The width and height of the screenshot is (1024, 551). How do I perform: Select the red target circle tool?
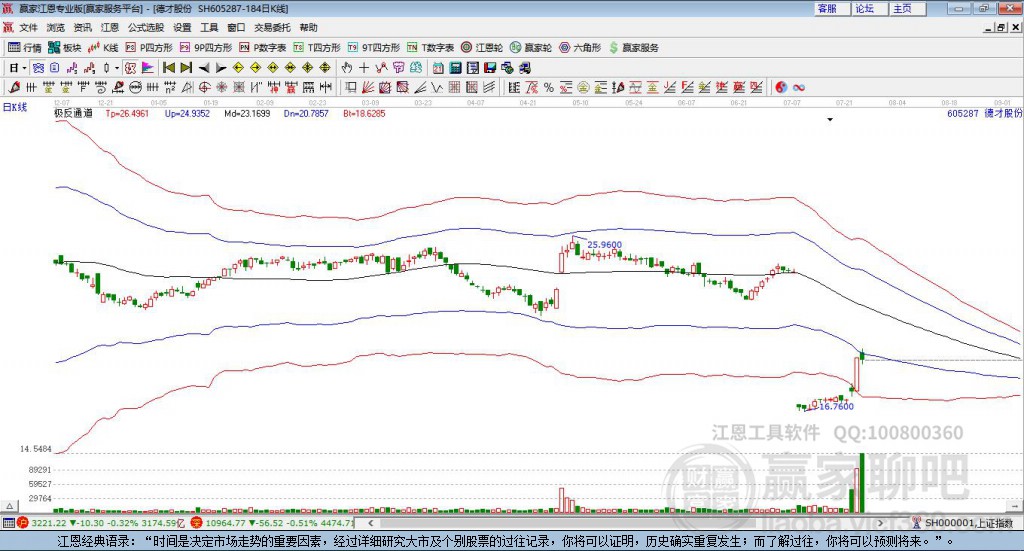click(x=204, y=87)
